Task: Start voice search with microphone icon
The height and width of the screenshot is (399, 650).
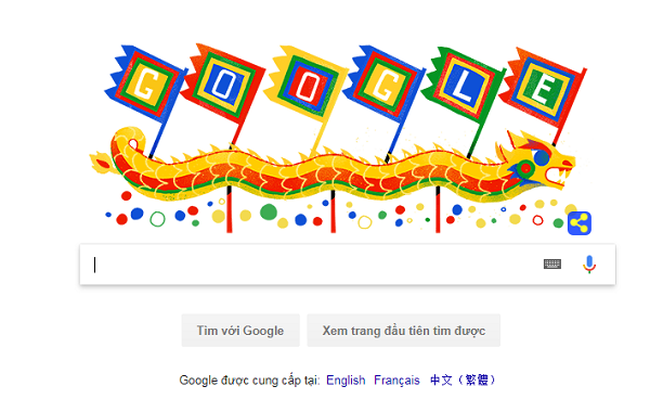Action: coord(589,264)
